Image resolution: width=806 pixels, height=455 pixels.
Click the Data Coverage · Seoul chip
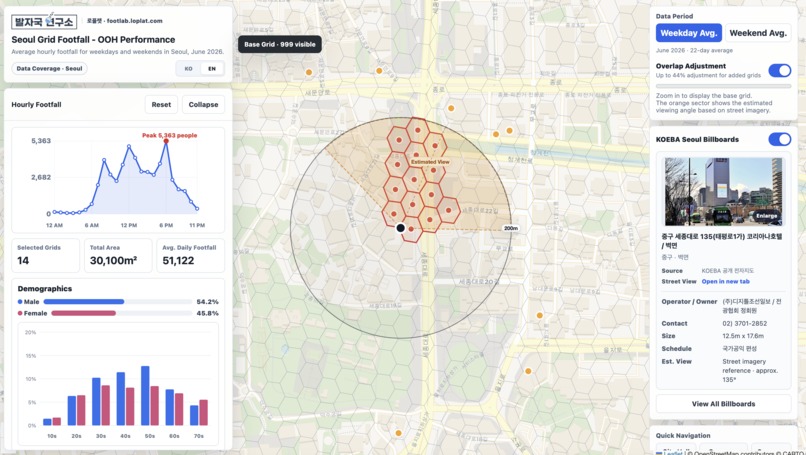[x=49, y=68]
